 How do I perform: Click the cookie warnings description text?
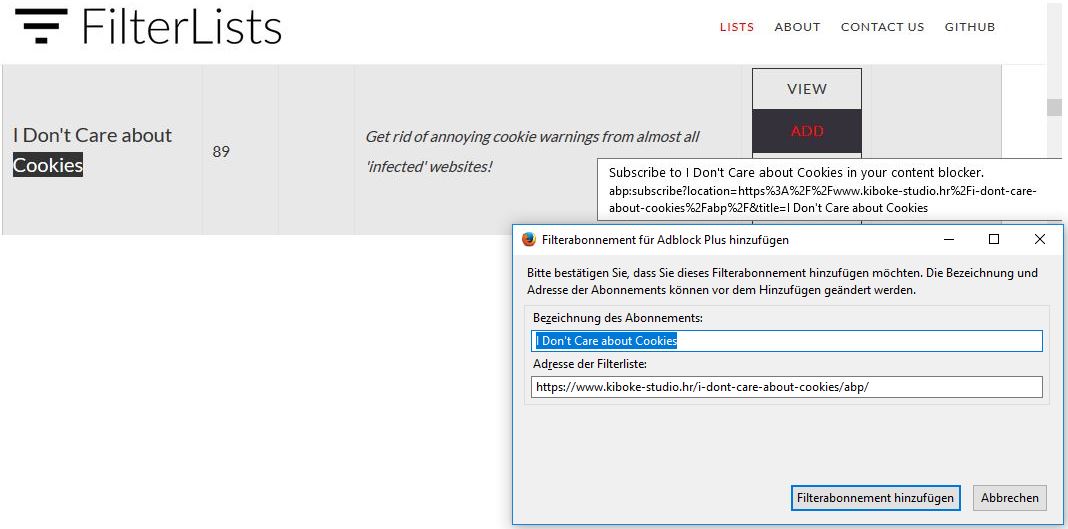click(532, 151)
